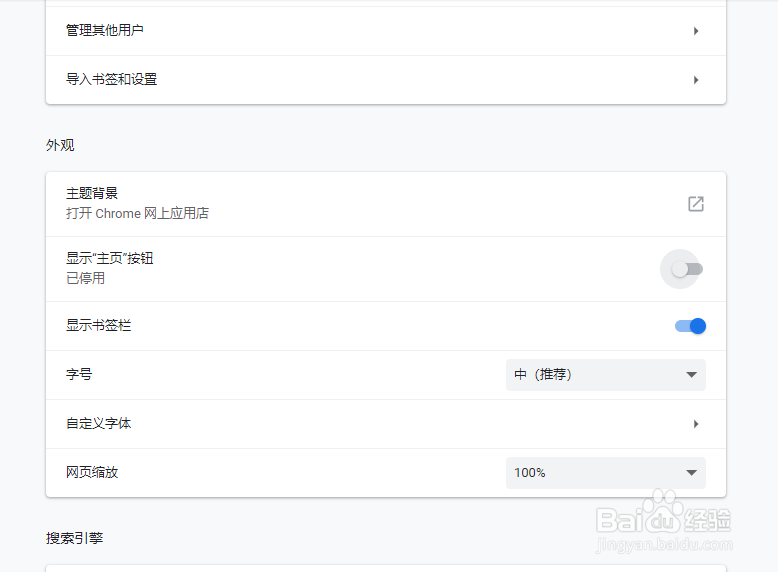Click the arrow beside 管理其他用户
This screenshot has width=778, height=572.
[696, 31]
